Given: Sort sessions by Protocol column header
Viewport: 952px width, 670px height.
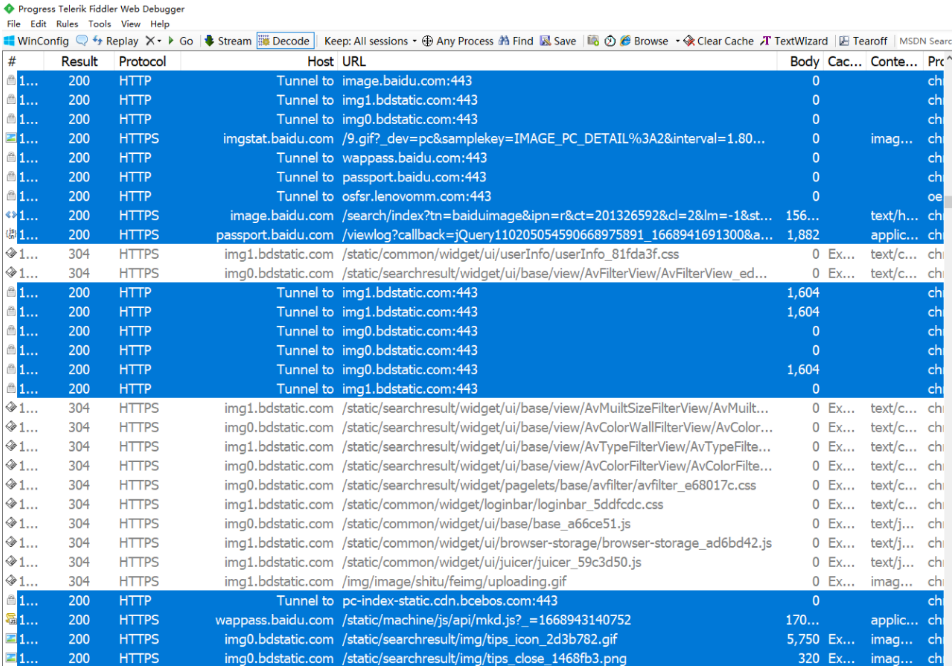Looking at the screenshot, I should point(148,61).
